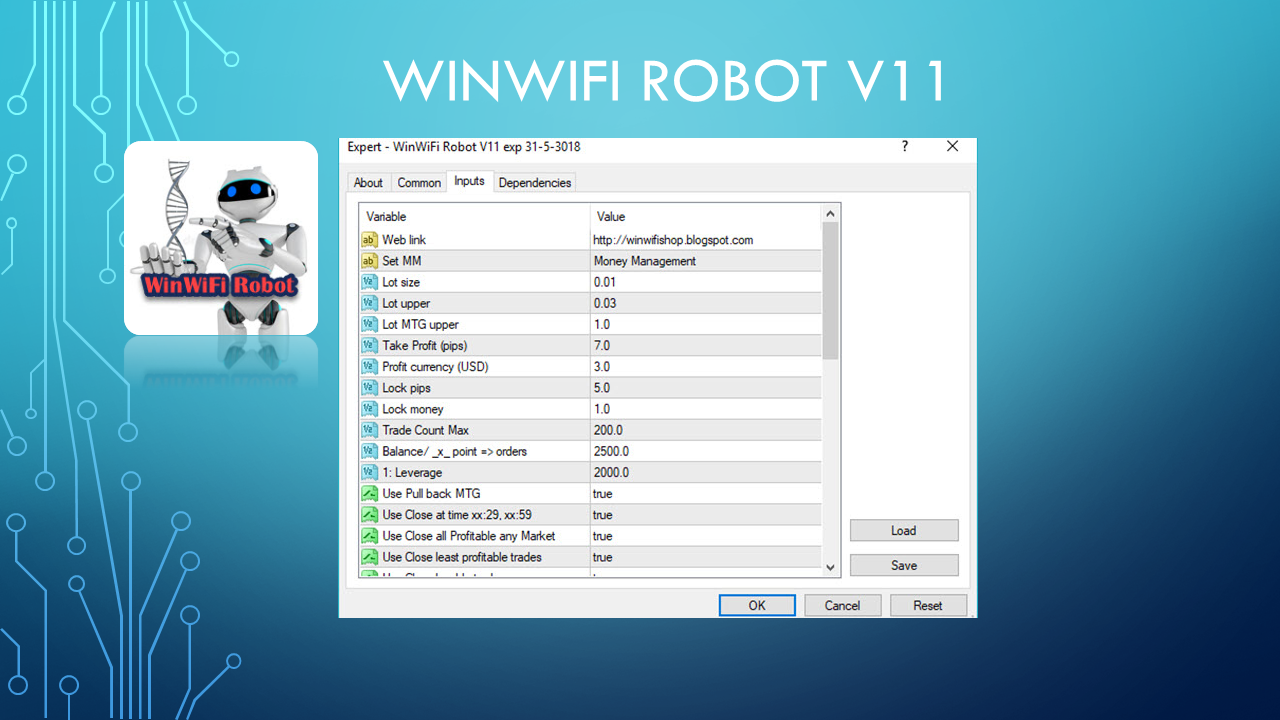Select the http://winwifishop.blogspot.com value

pos(673,240)
